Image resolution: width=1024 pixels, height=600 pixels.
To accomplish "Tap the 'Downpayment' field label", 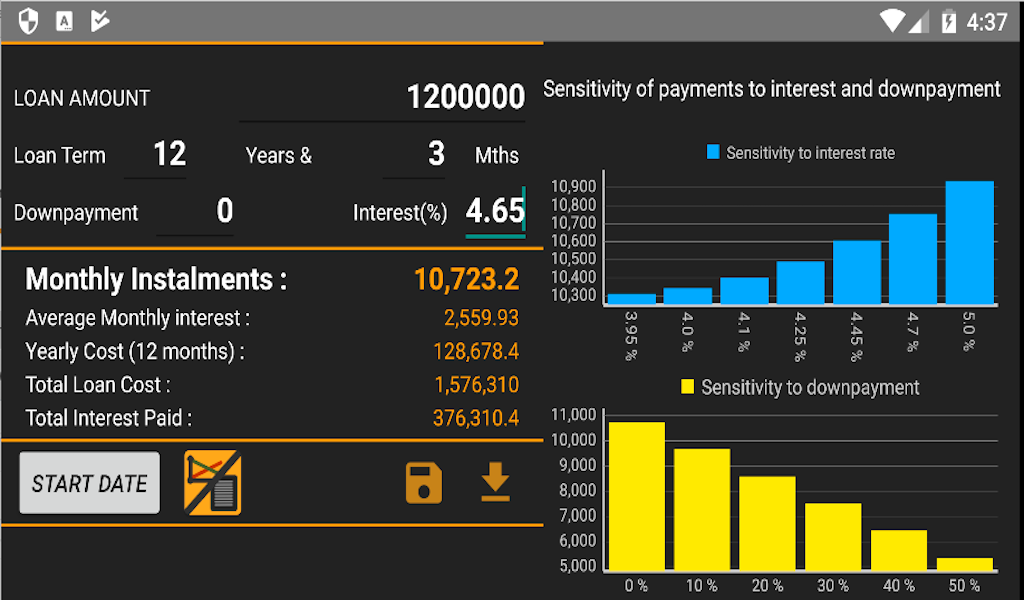I will [x=76, y=213].
